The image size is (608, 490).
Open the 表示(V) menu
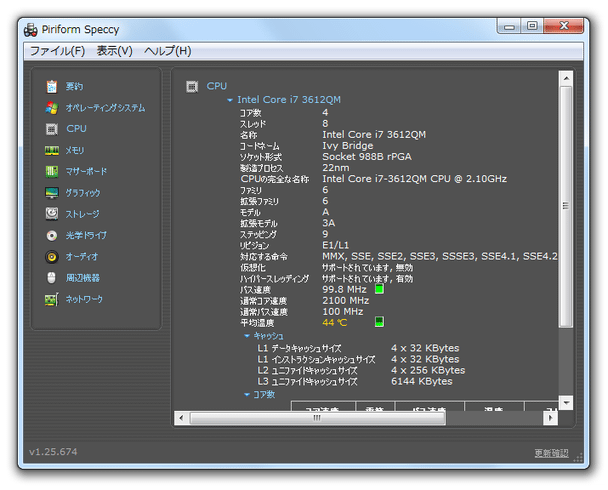pyautogui.click(x=114, y=51)
